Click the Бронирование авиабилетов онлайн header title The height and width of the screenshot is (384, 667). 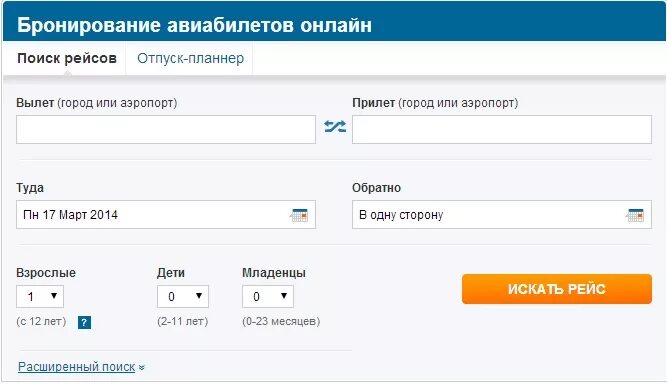coord(194,25)
